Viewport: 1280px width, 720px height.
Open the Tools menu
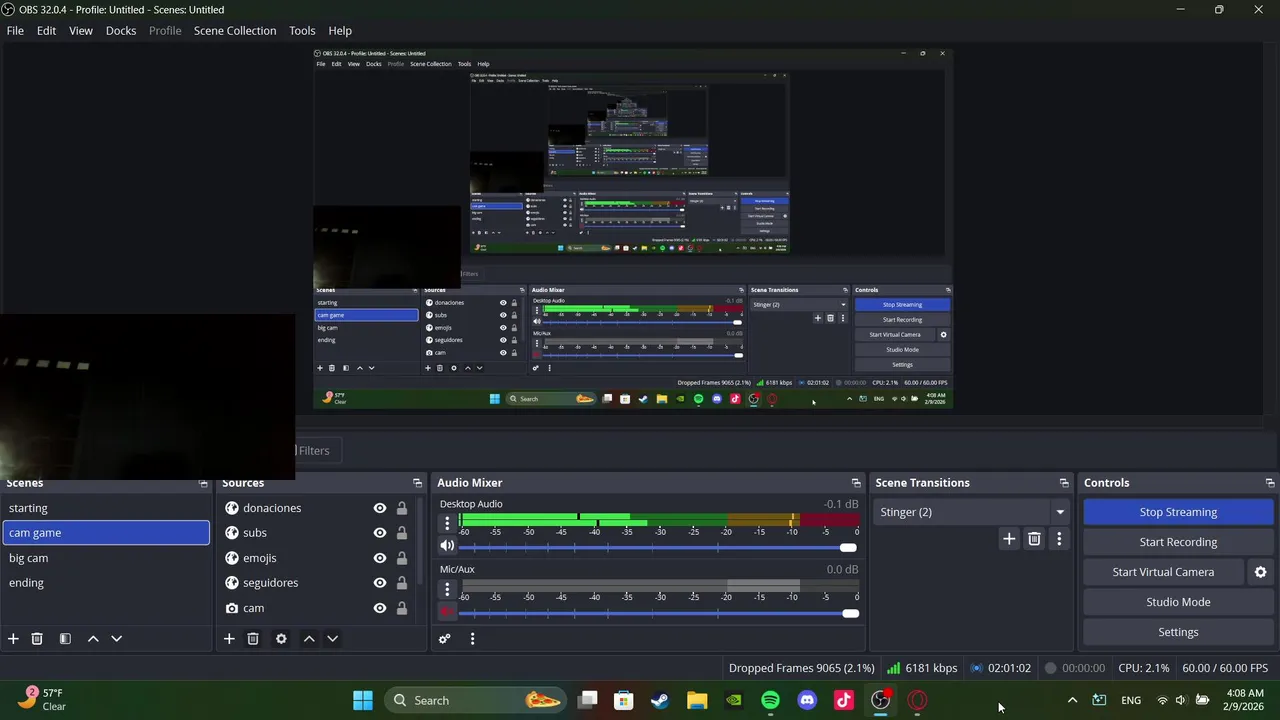coord(302,31)
